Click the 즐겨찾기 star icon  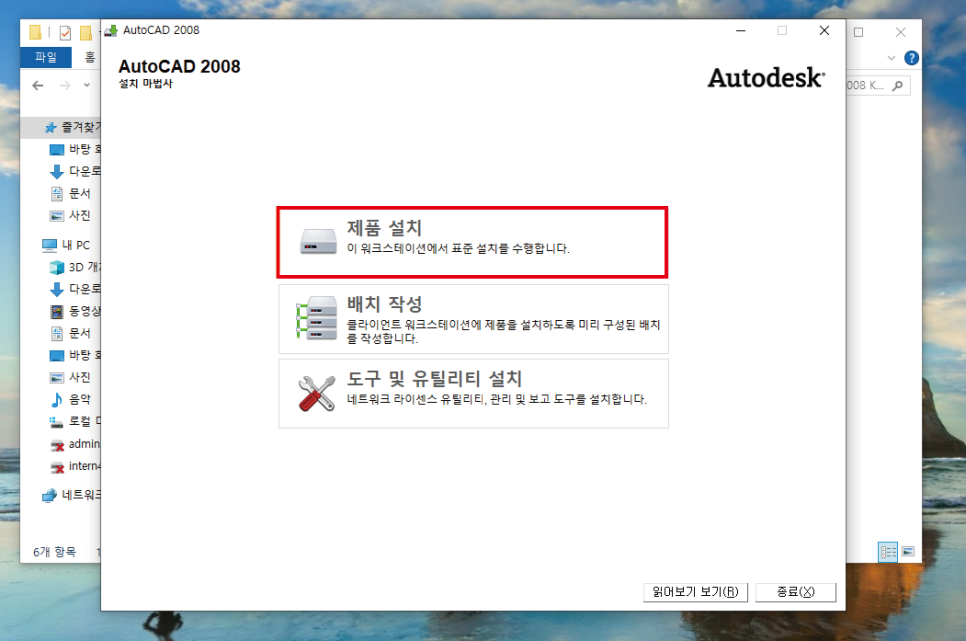point(51,128)
